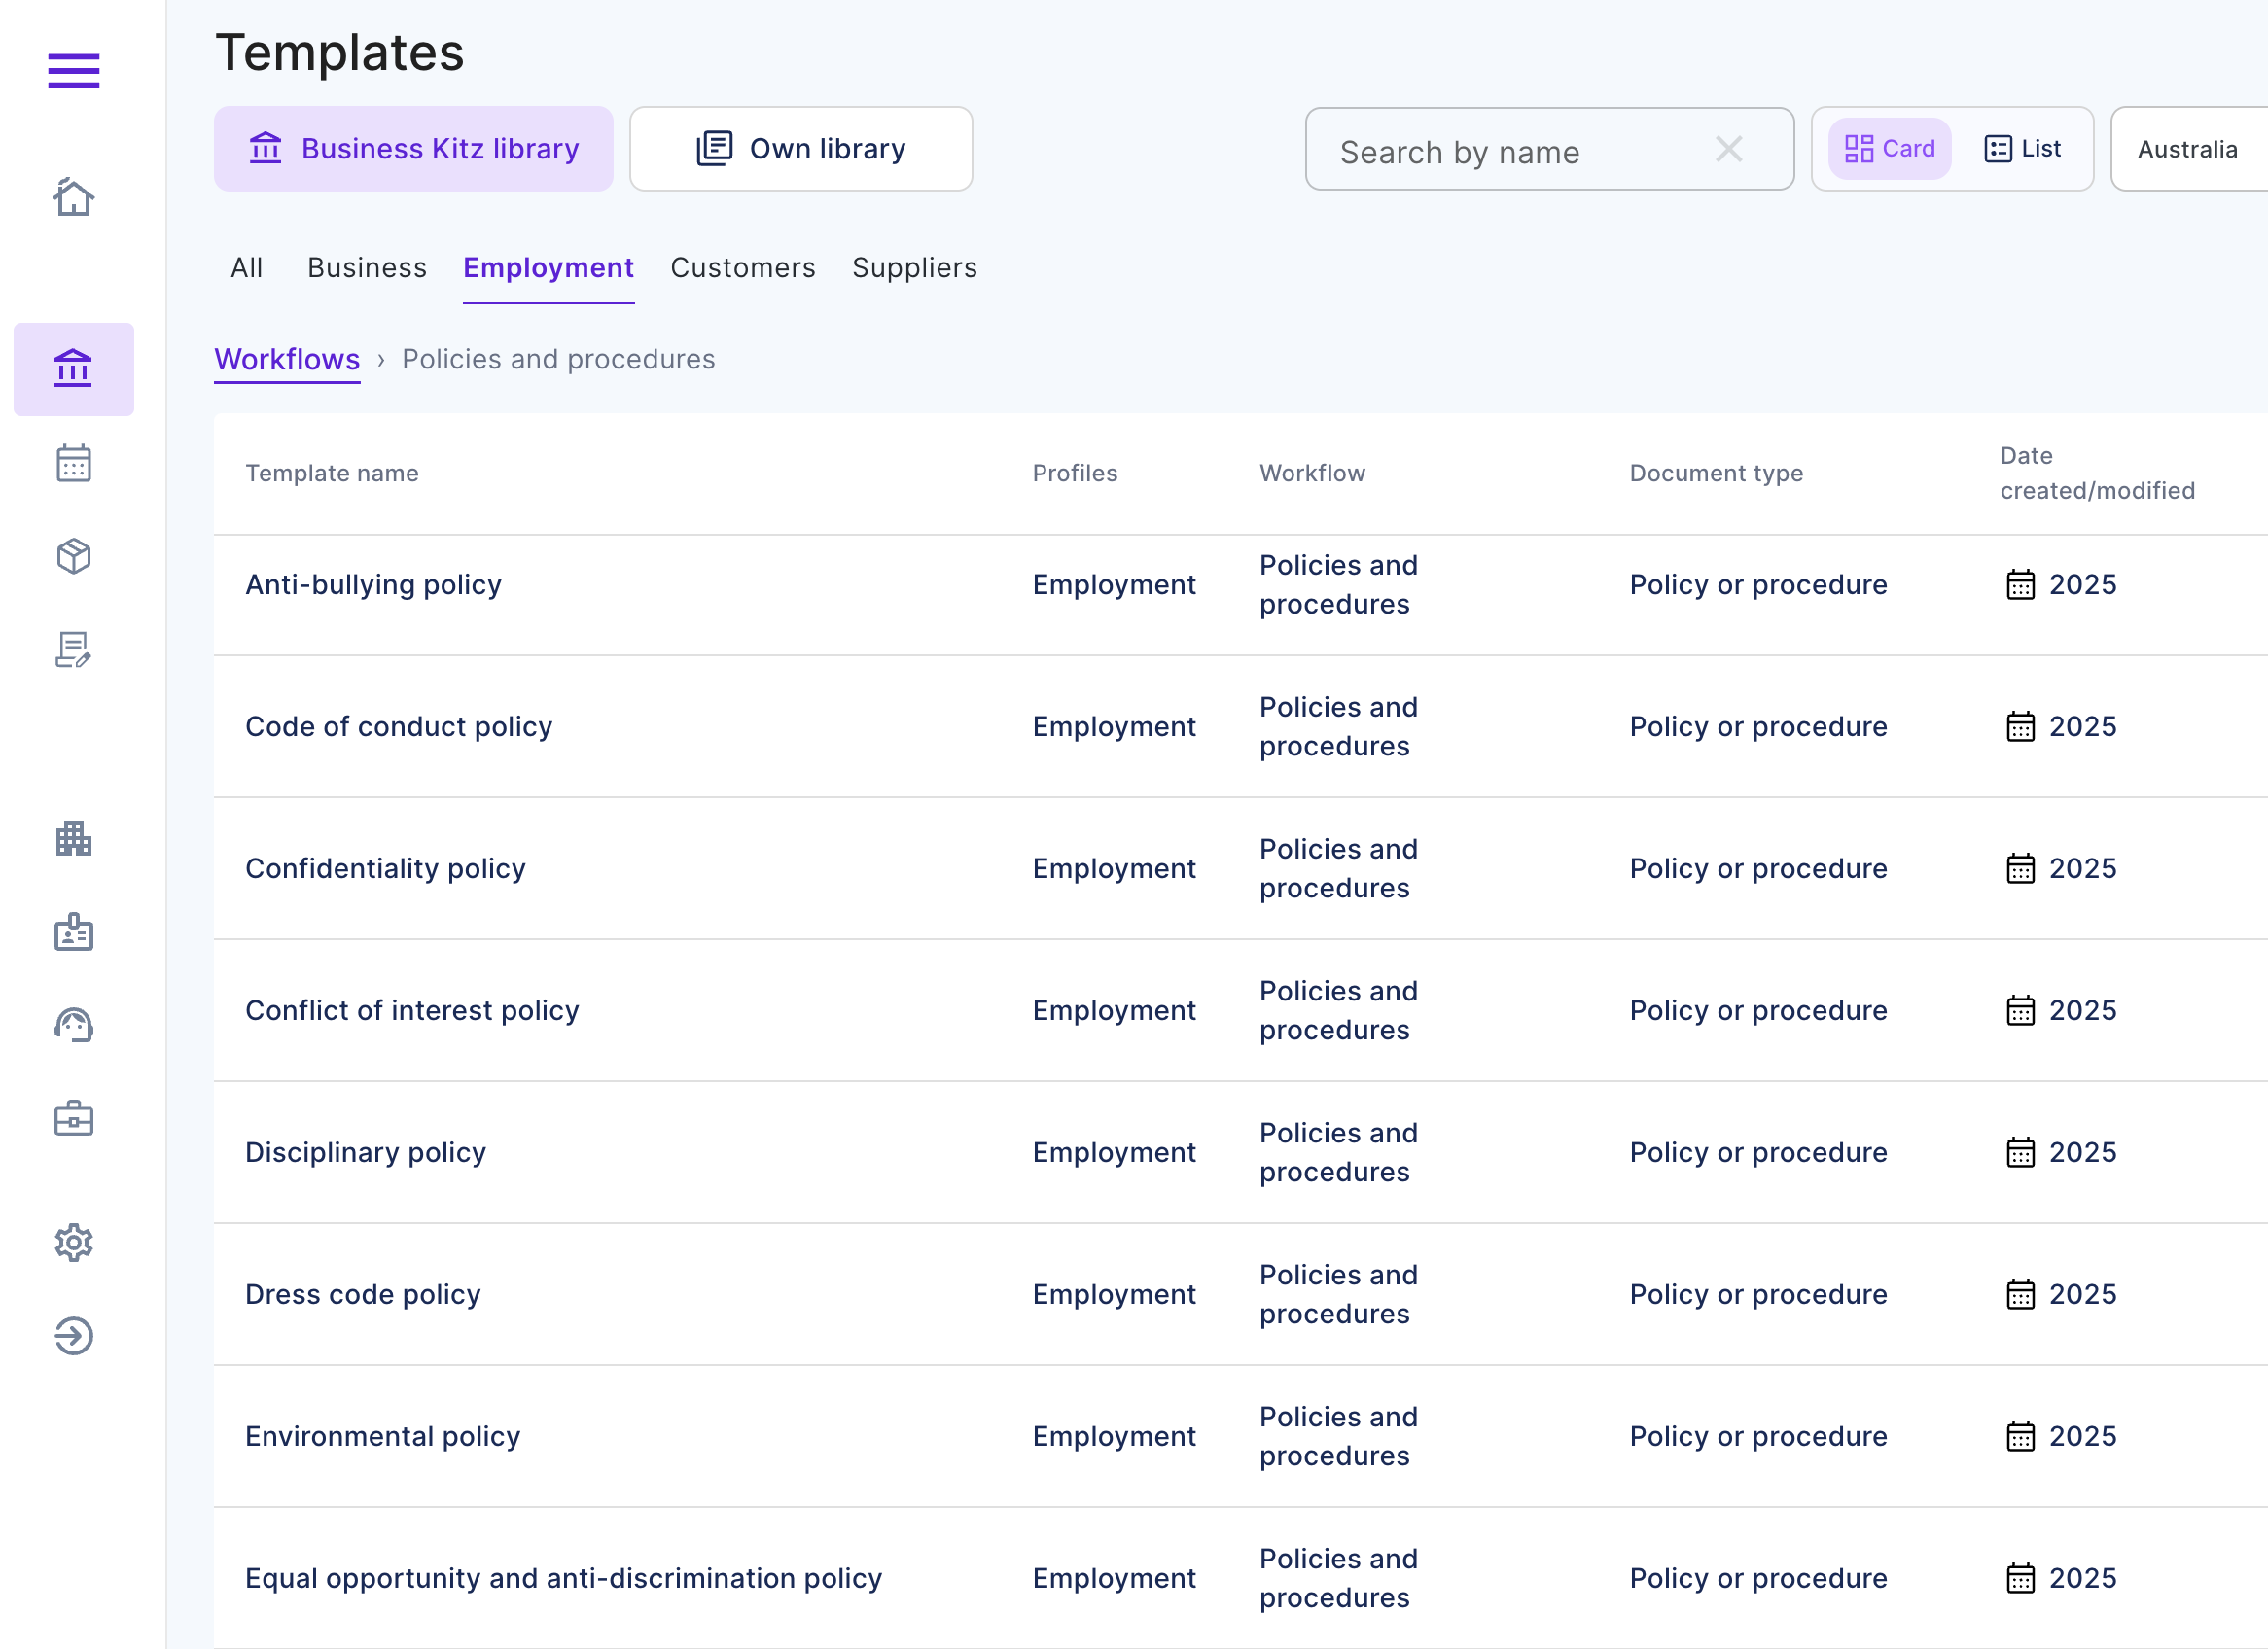Open the calendar icon in sidebar
The image size is (2268, 1649).
[x=73, y=463]
